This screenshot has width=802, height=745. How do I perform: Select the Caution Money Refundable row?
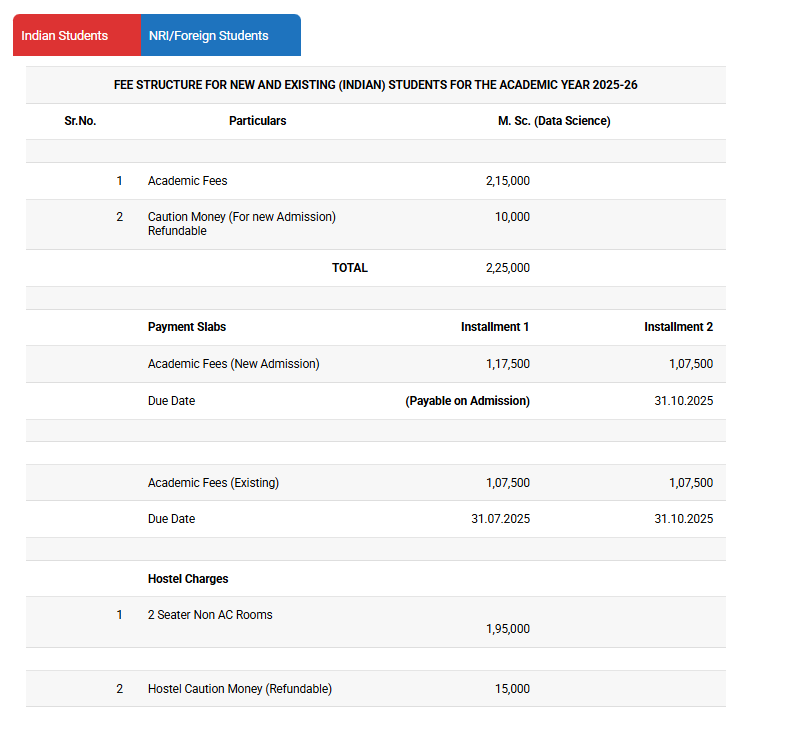point(241,224)
